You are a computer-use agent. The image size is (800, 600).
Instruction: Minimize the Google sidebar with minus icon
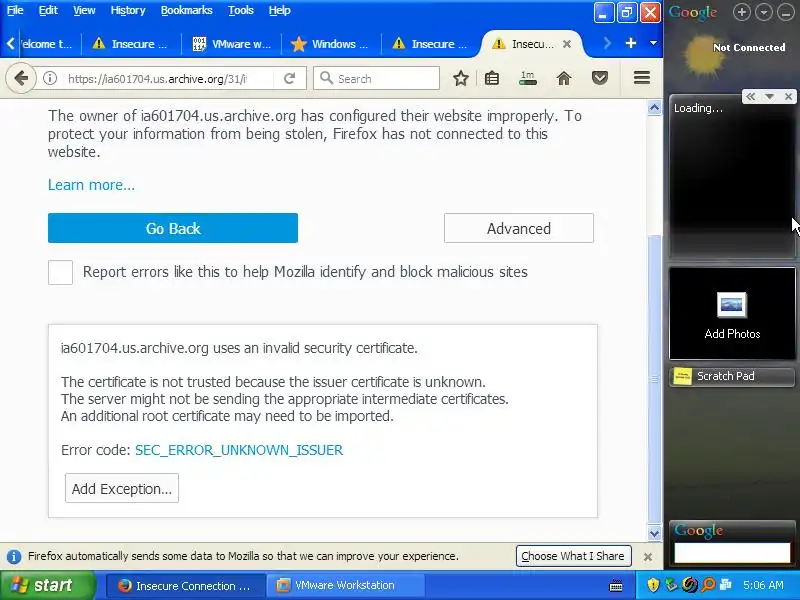786,12
